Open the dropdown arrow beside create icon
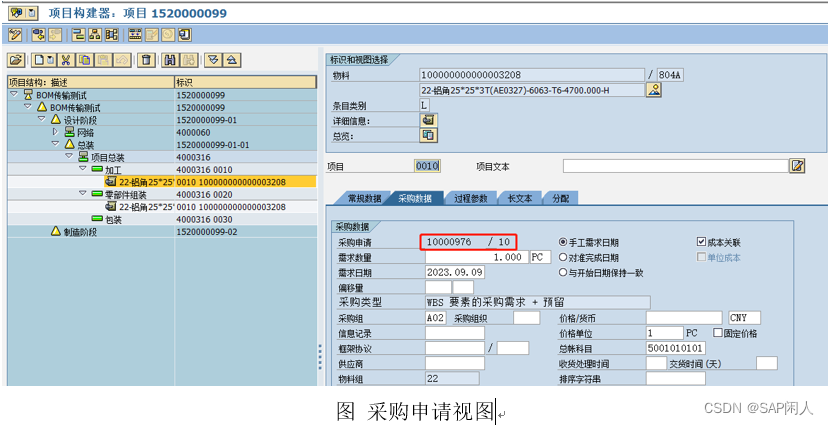The image size is (829, 425). (50, 60)
